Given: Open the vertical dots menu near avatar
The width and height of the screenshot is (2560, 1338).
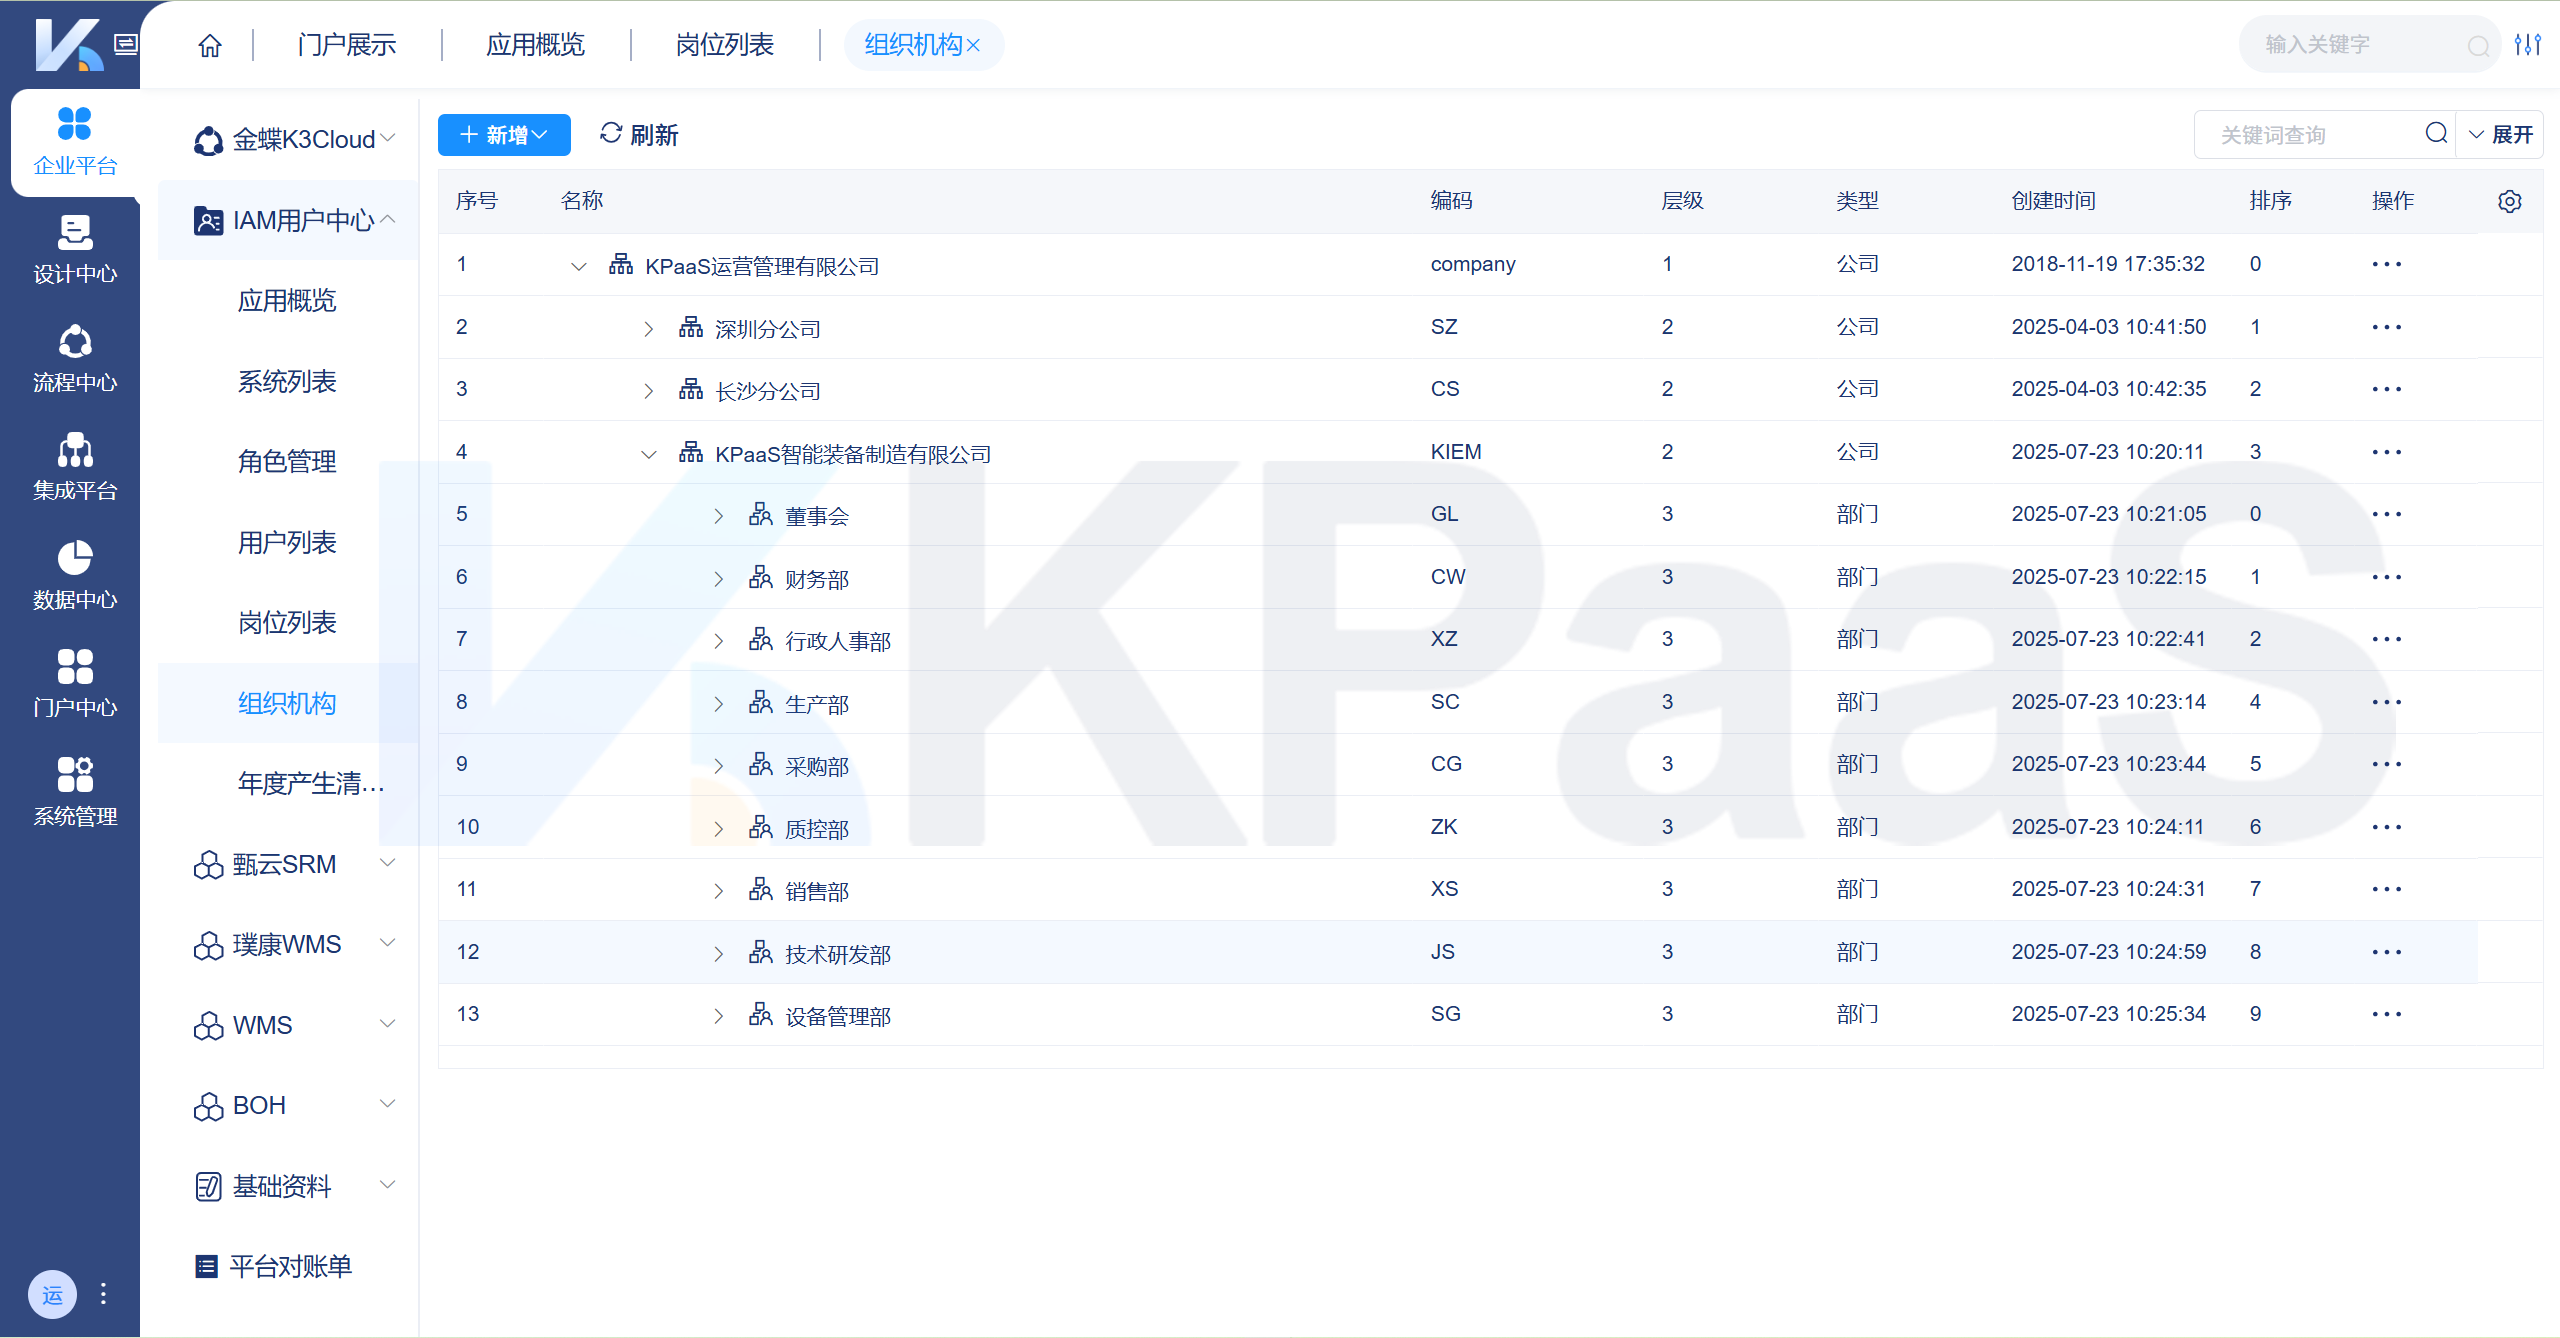Looking at the screenshot, I should pyautogui.click(x=103, y=1294).
